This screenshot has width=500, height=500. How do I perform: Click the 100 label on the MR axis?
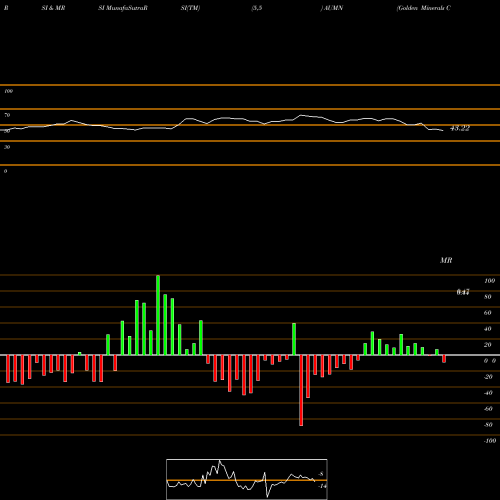pos(489,281)
